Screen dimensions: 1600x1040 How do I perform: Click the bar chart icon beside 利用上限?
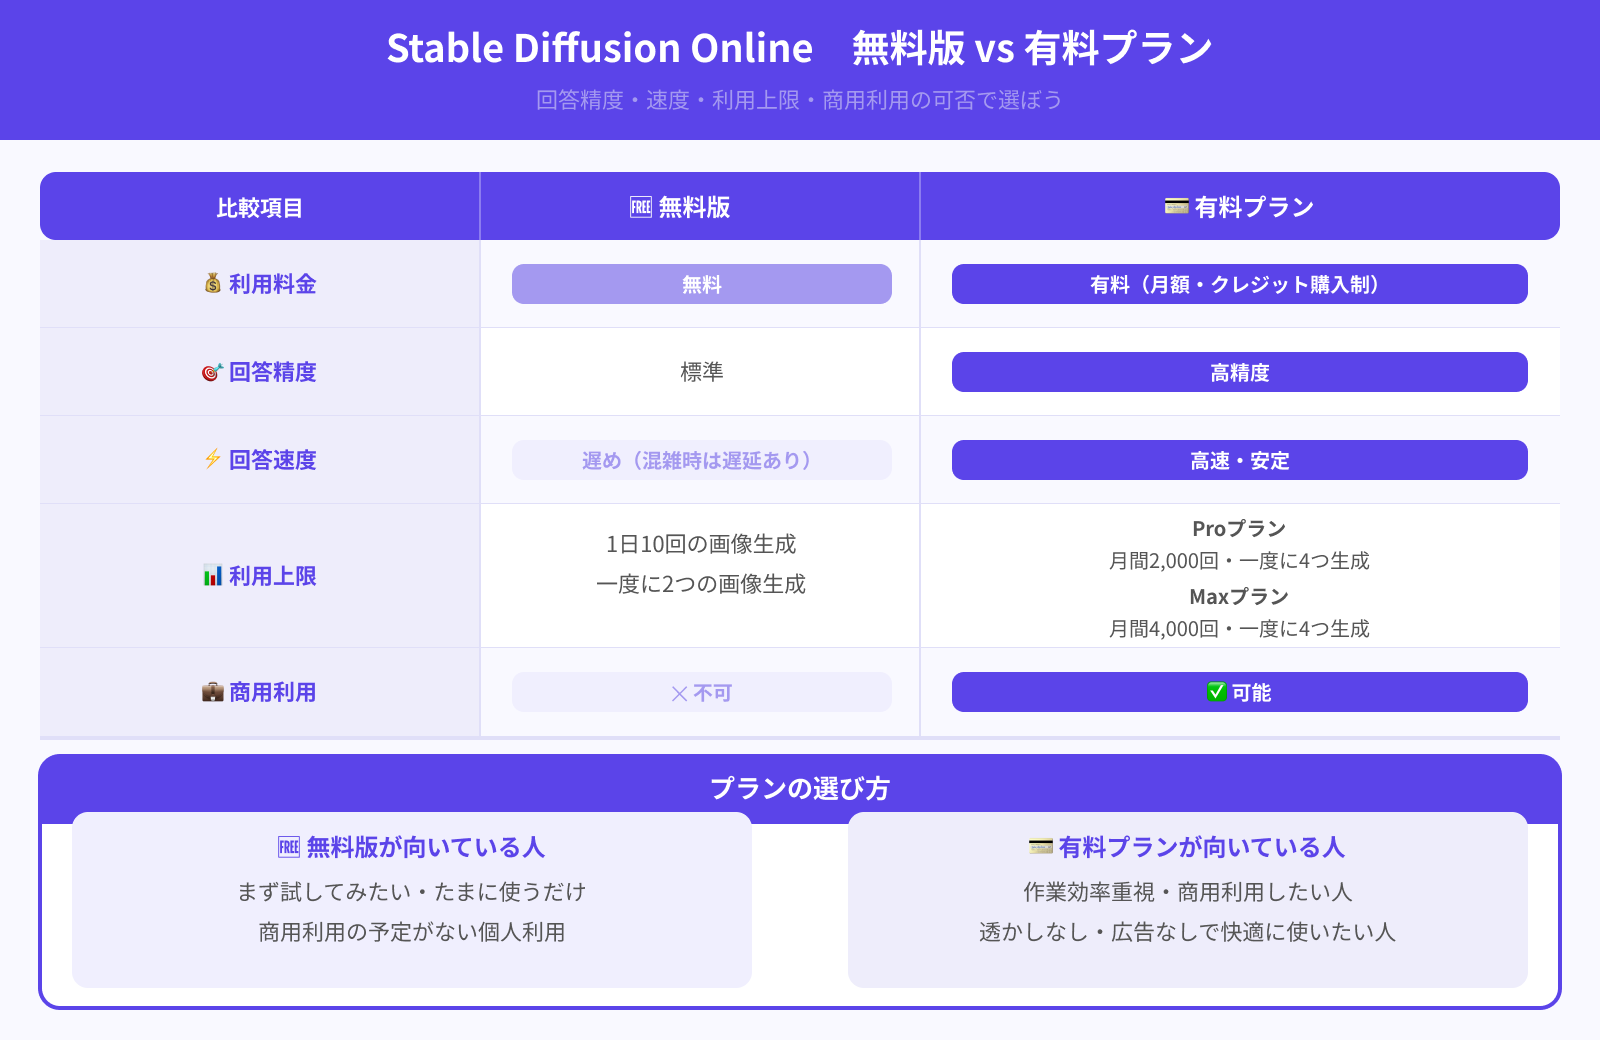pos(212,576)
